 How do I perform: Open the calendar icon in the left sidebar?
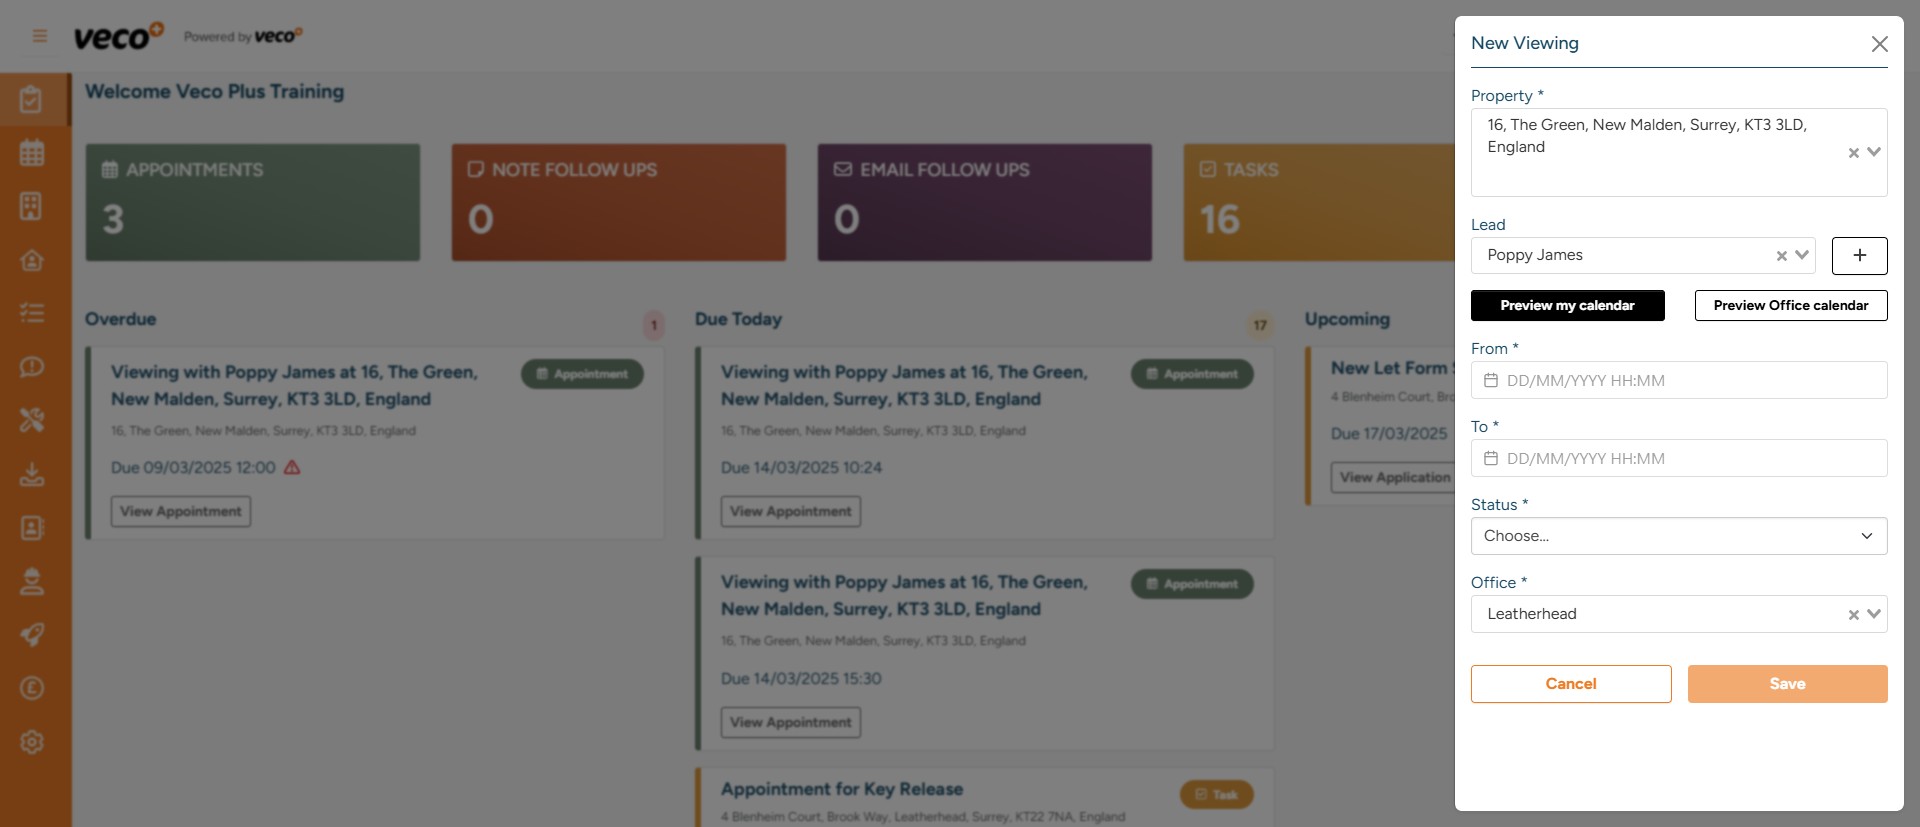32,153
